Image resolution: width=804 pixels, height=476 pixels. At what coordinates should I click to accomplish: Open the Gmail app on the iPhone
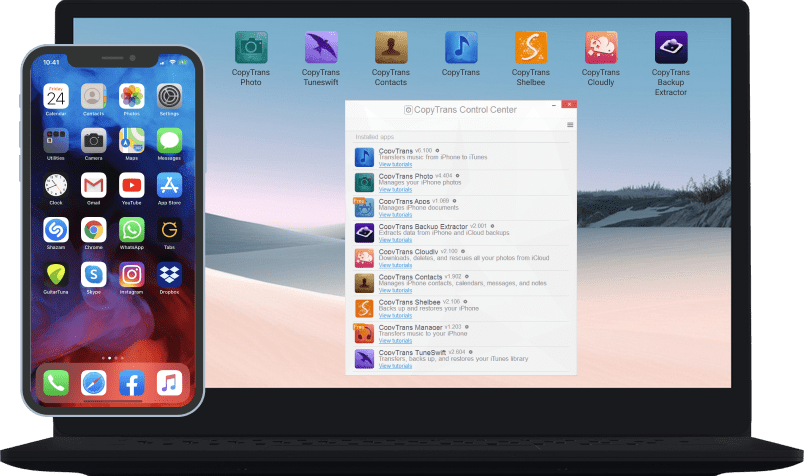click(93, 185)
